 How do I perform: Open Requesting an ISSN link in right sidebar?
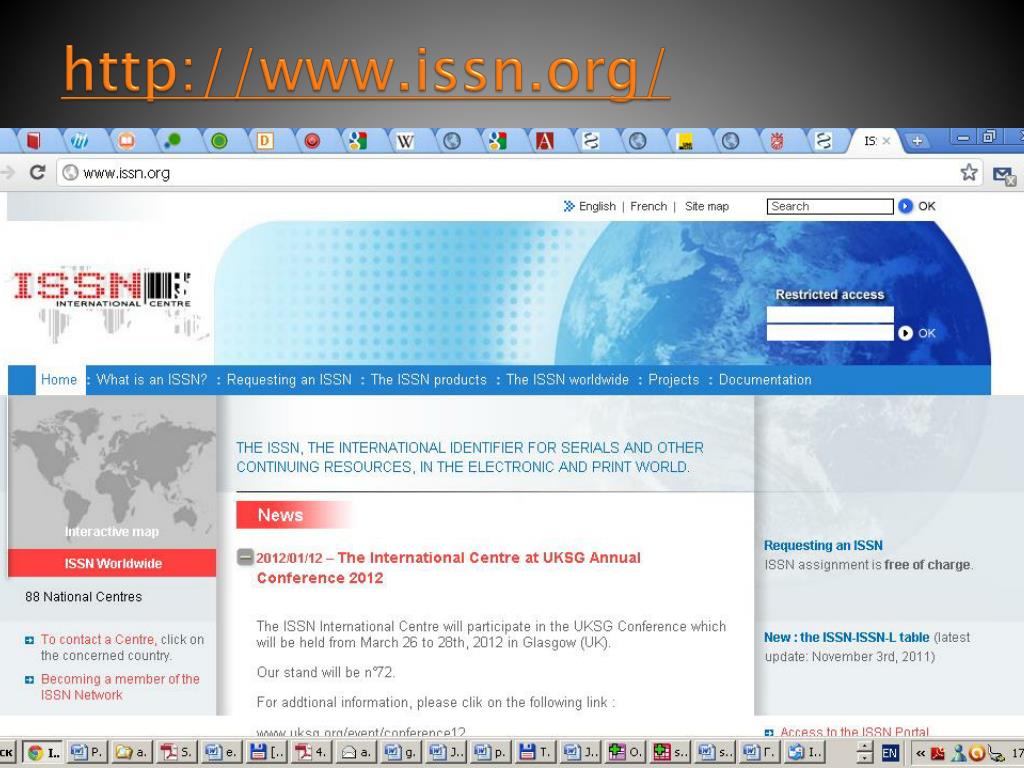[x=823, y=545]
